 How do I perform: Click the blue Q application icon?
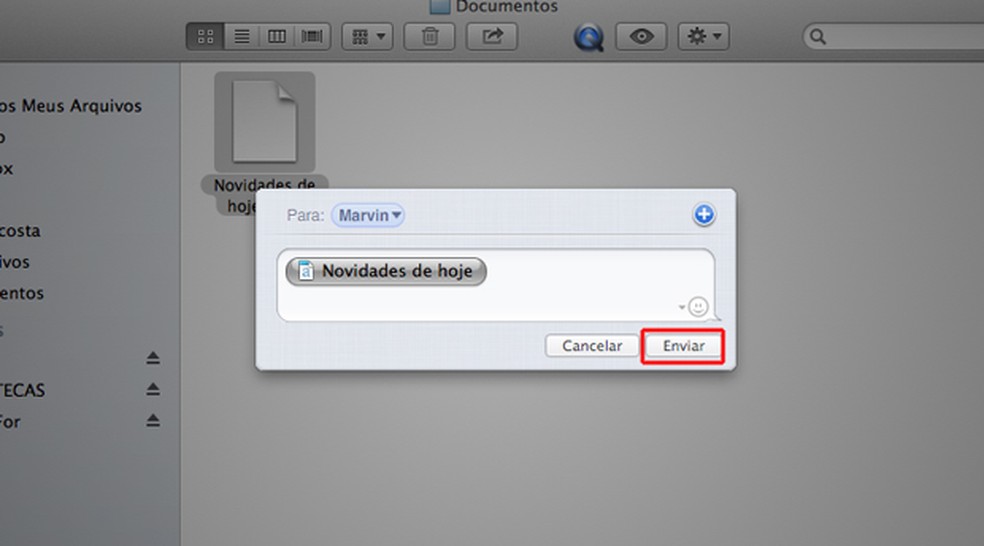[x=588, y=38]
